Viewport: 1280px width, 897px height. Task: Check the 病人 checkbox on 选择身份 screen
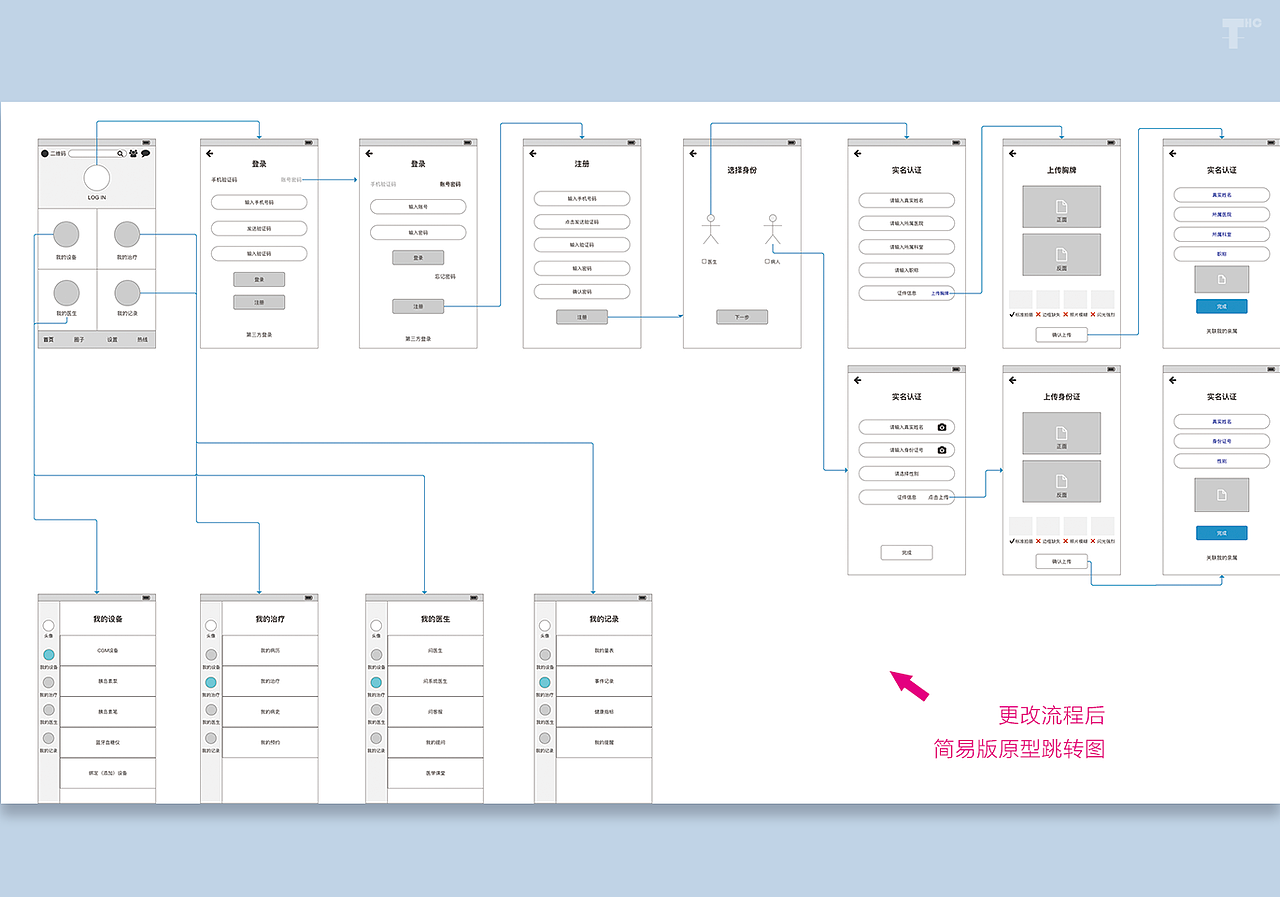click(x=767, y=261)
